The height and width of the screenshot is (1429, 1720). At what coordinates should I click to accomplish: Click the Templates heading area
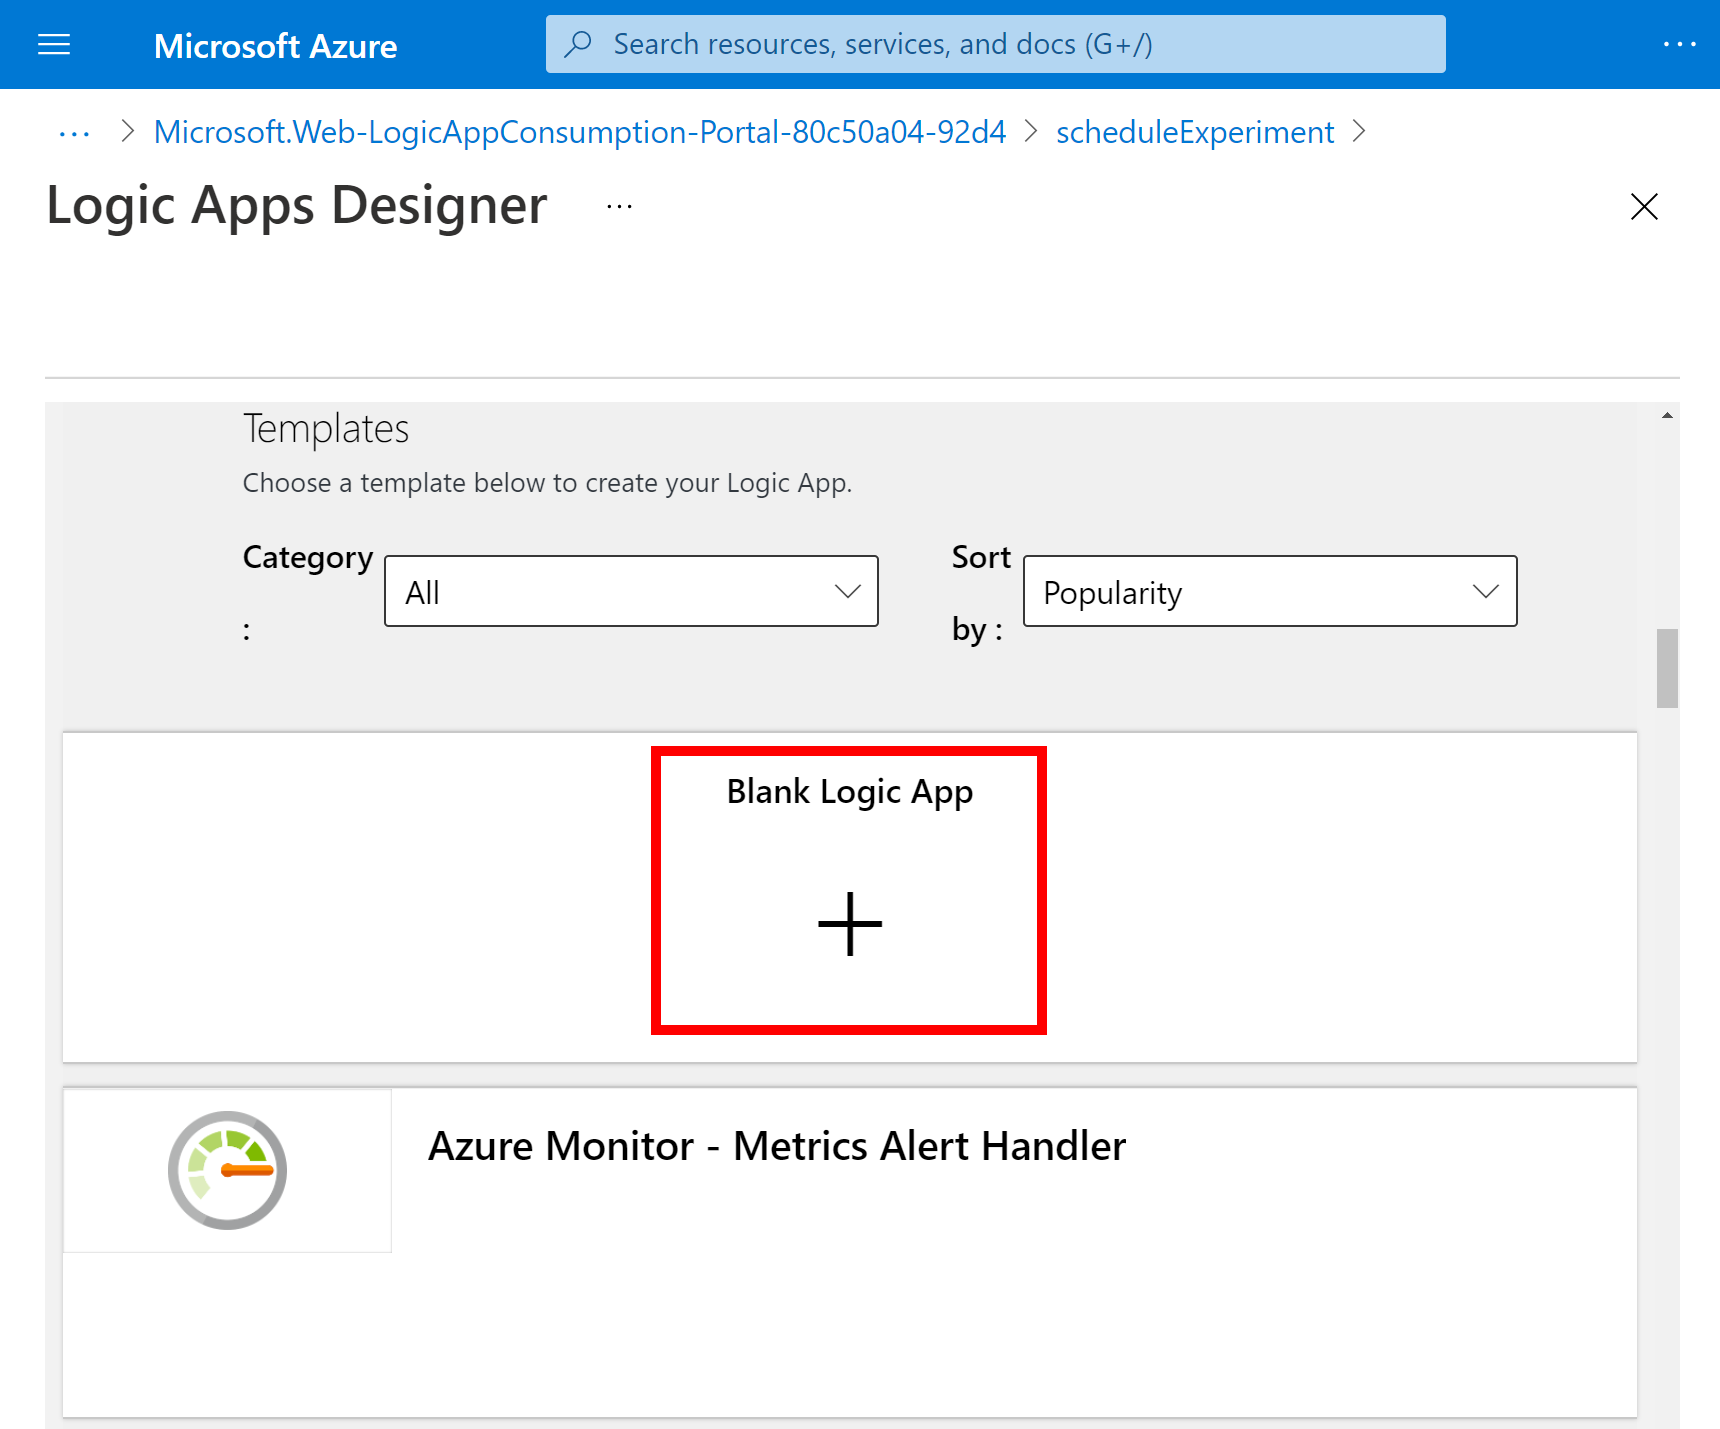(x=325, y=428)
